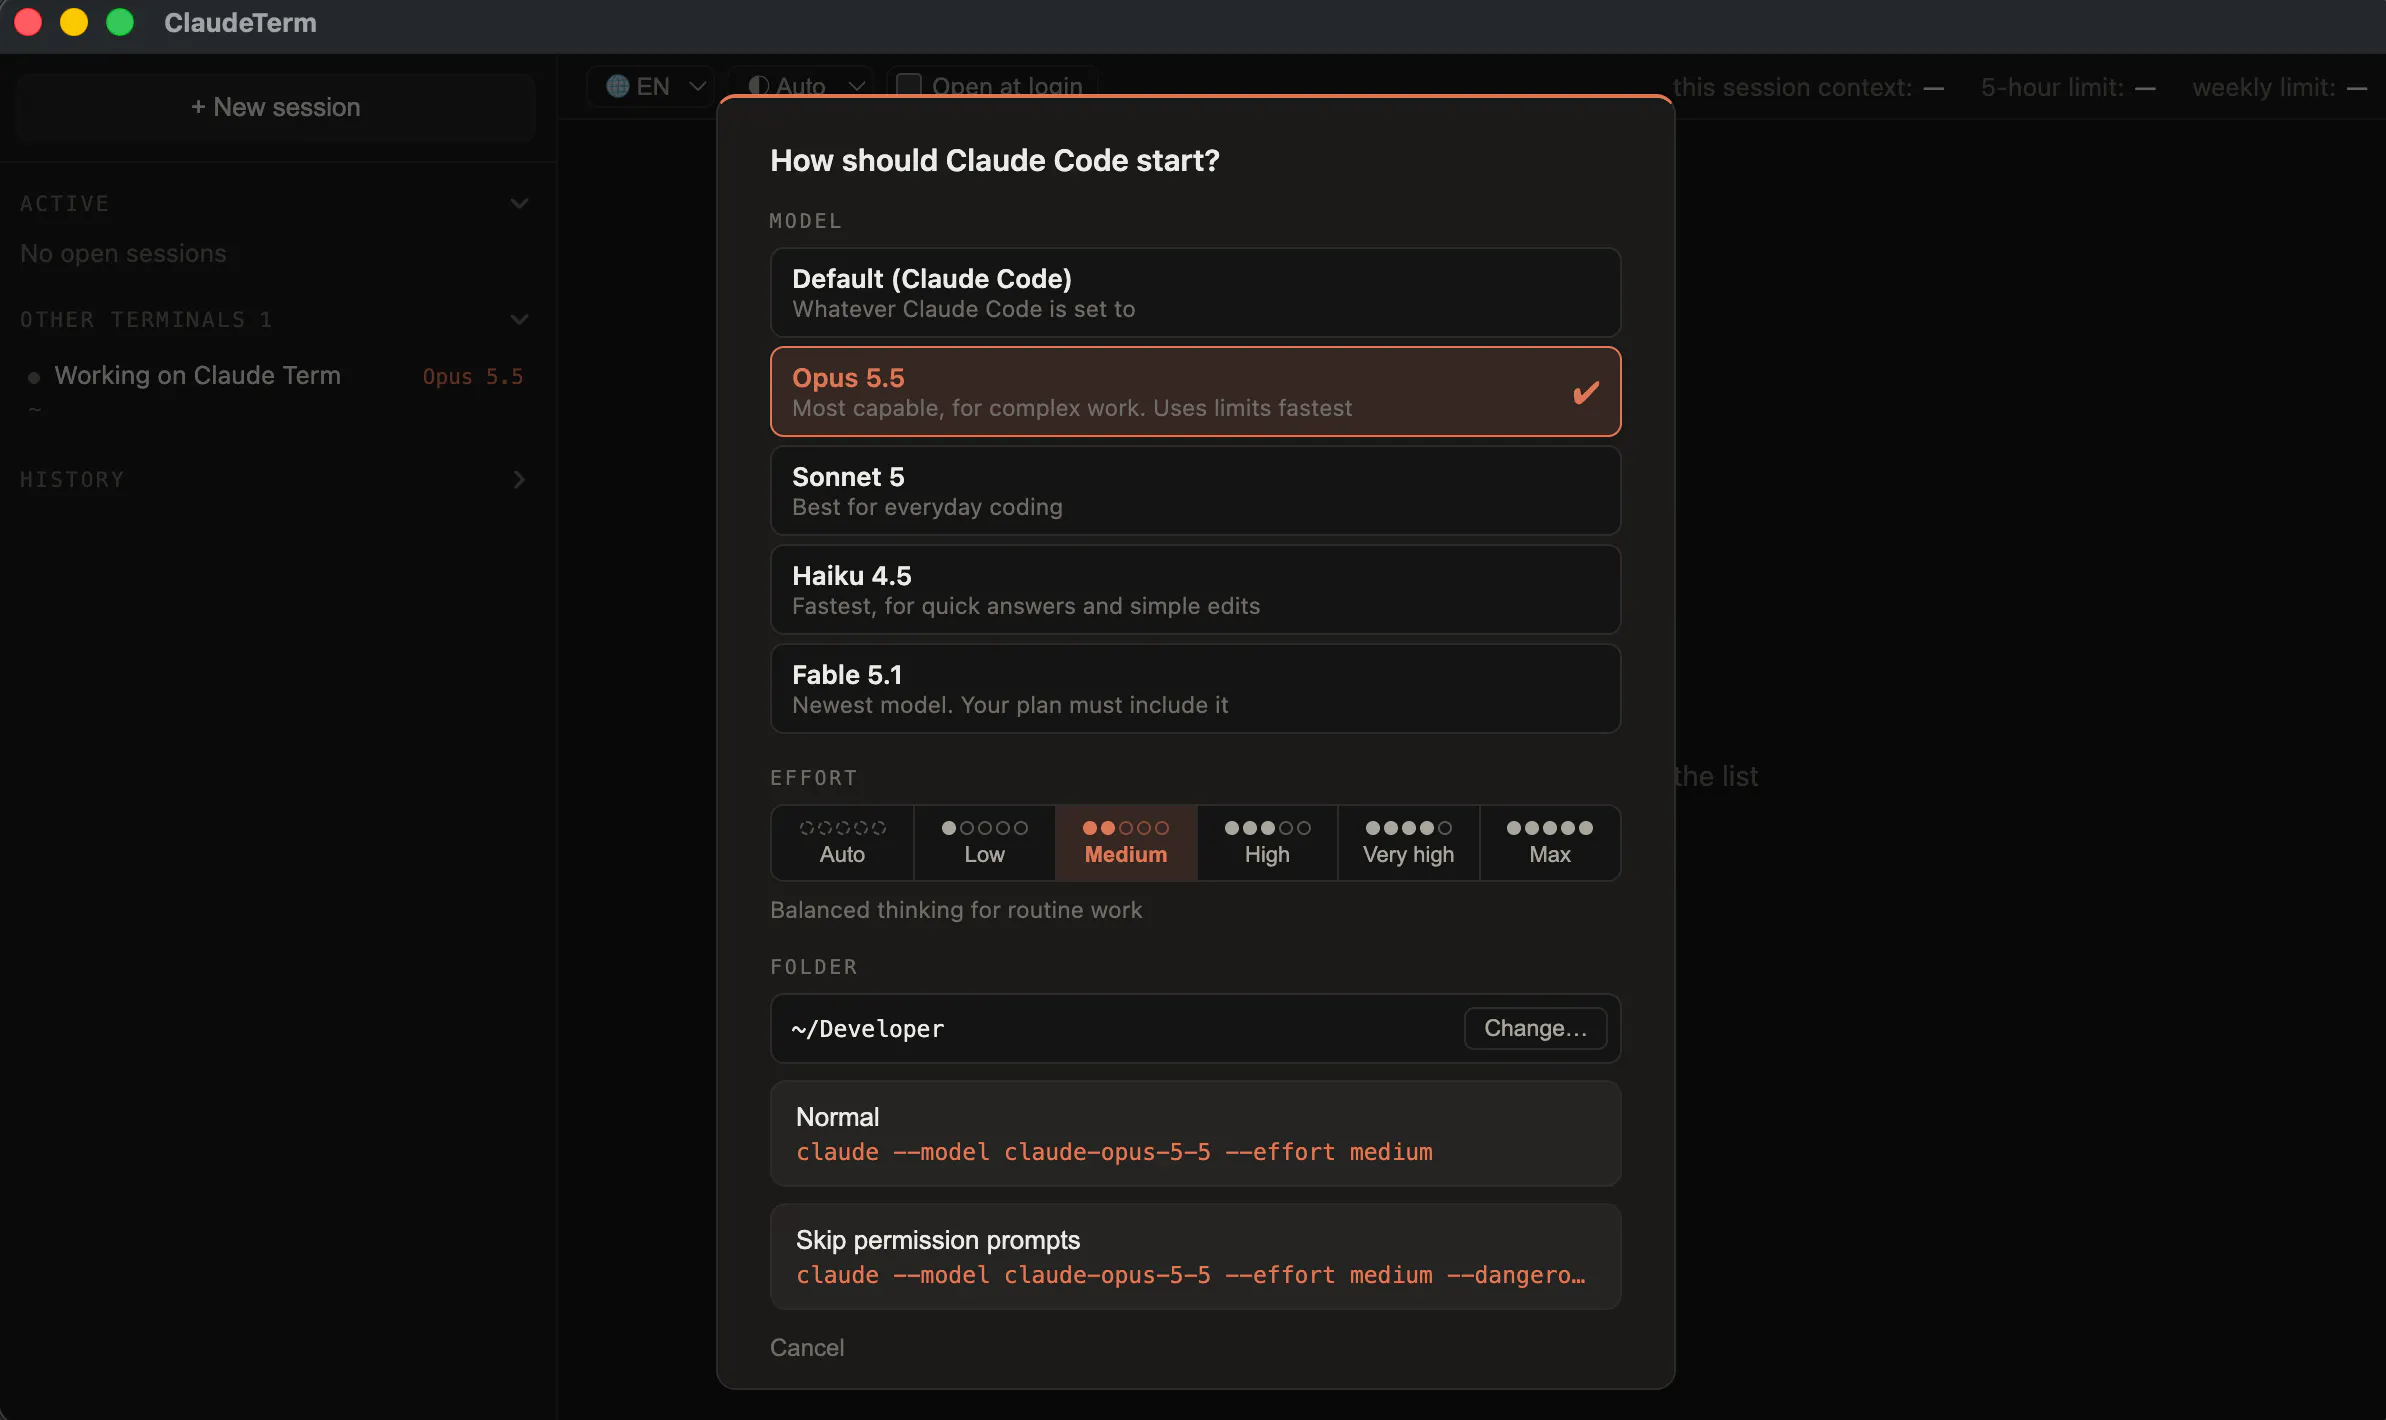
Task: Set effort level to Low
Action: (x=984, y=843)
